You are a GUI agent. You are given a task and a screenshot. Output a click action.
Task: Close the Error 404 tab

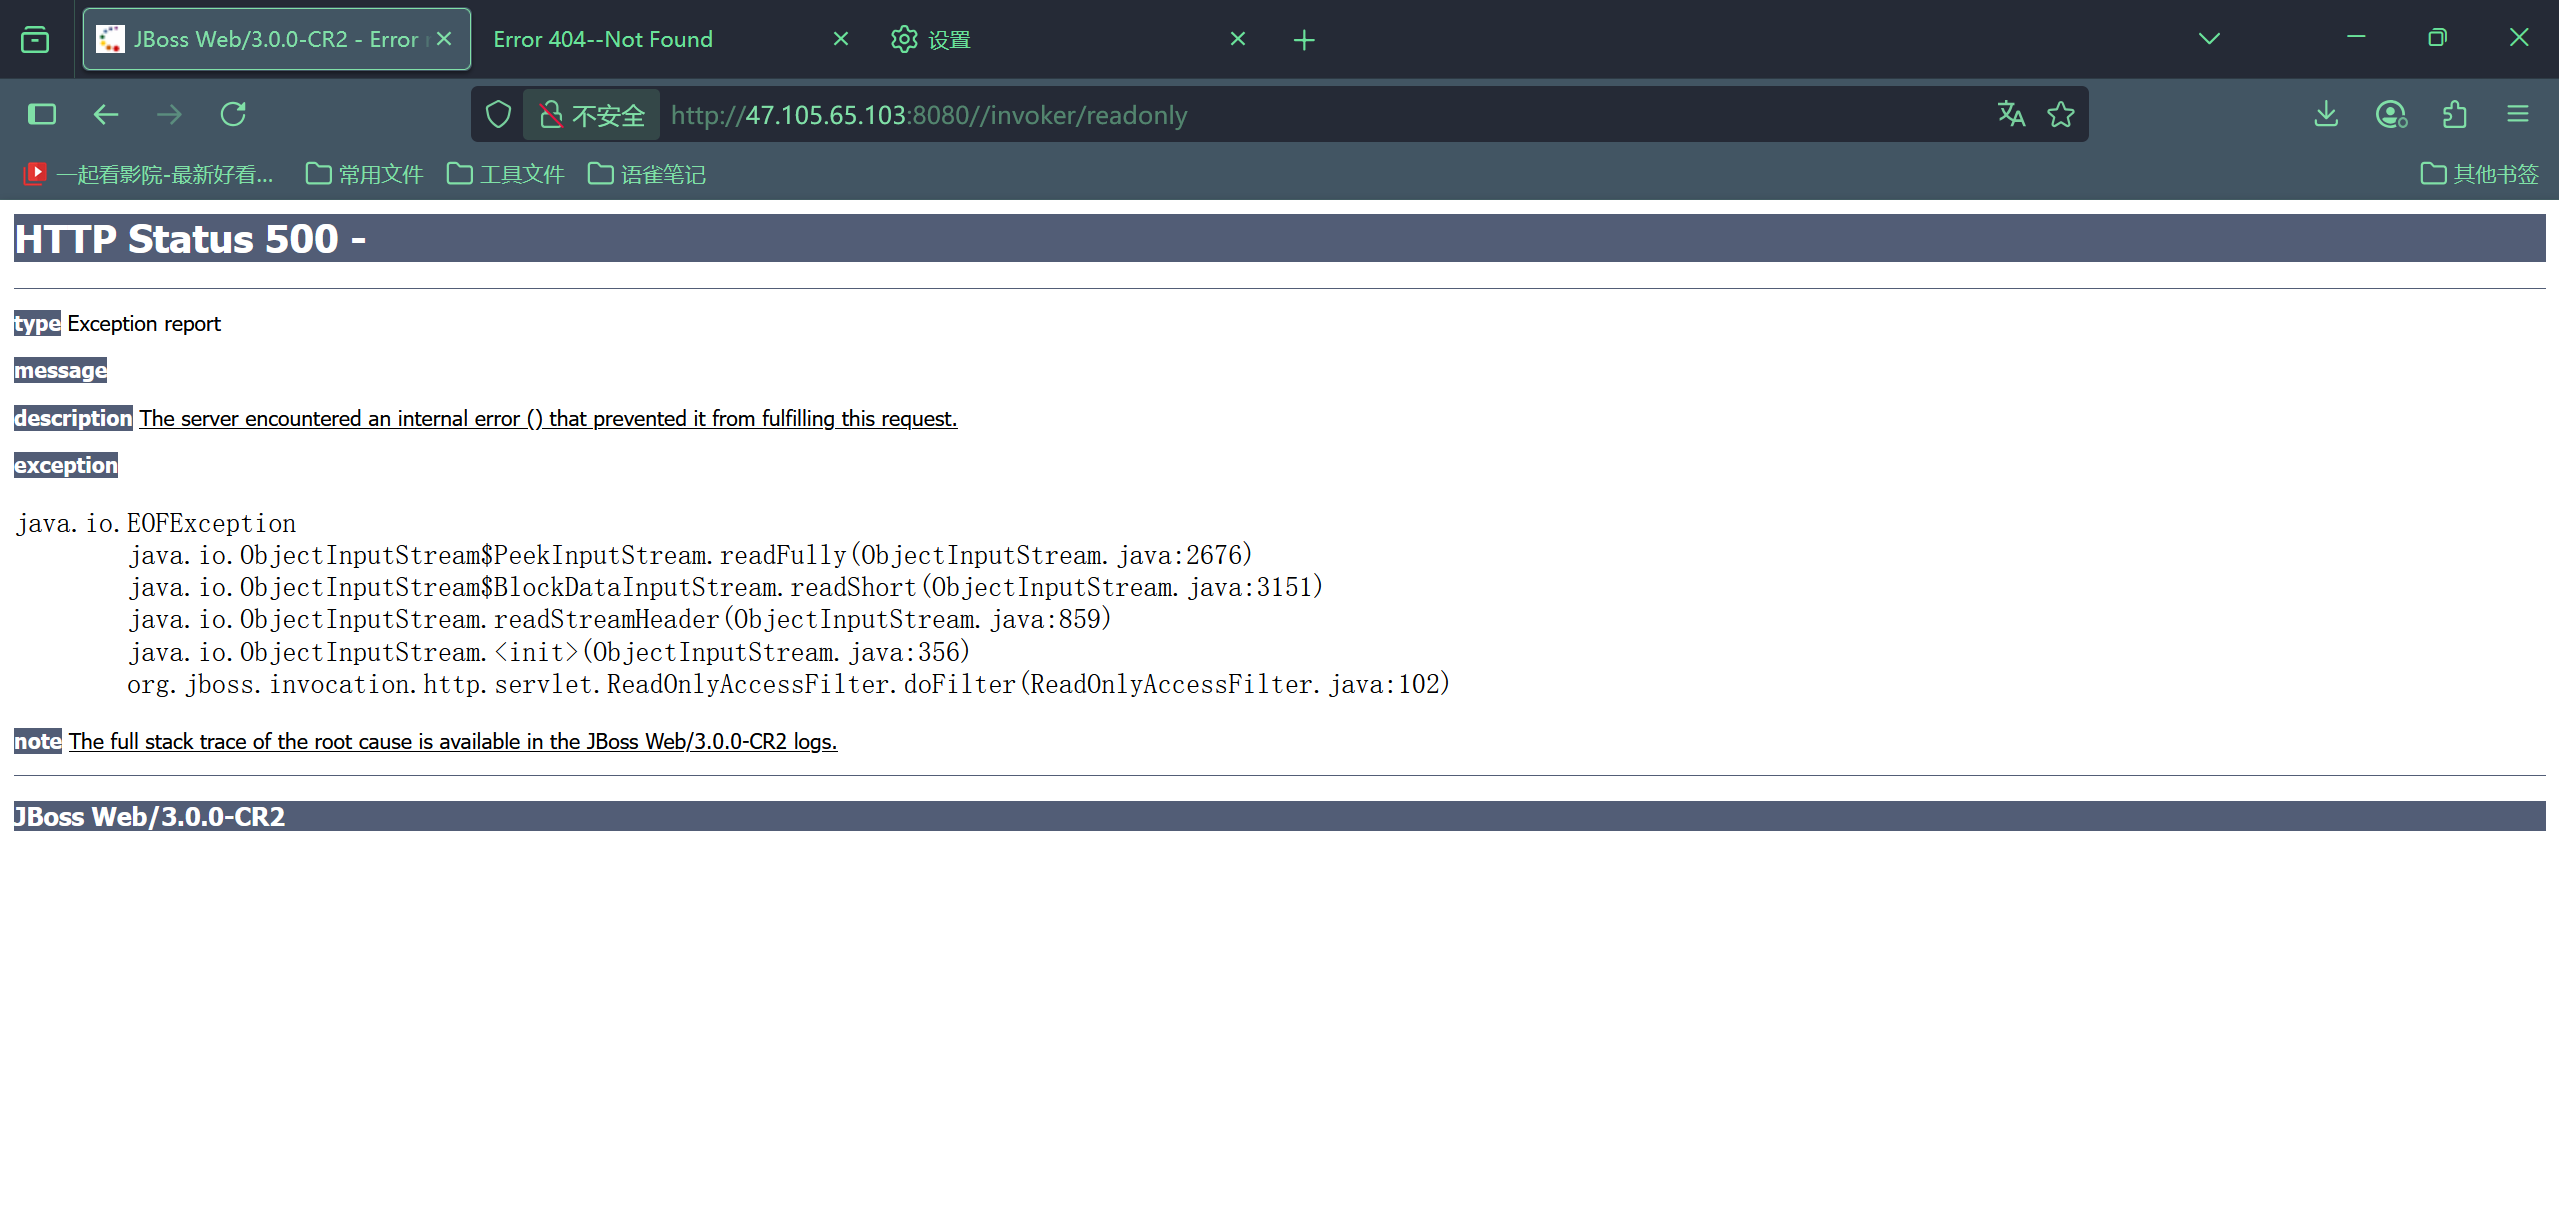click(841, 39)
